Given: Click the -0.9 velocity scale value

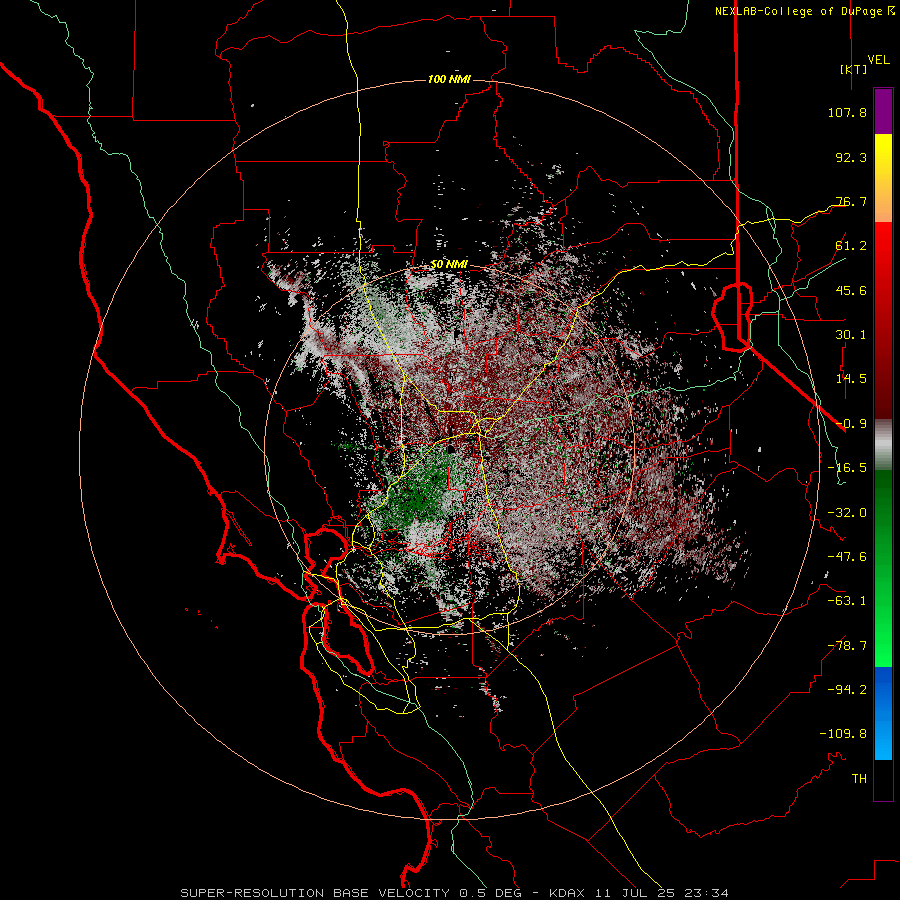Looking at the screenshot, I should pyautogui.click(x=851, y=424).
